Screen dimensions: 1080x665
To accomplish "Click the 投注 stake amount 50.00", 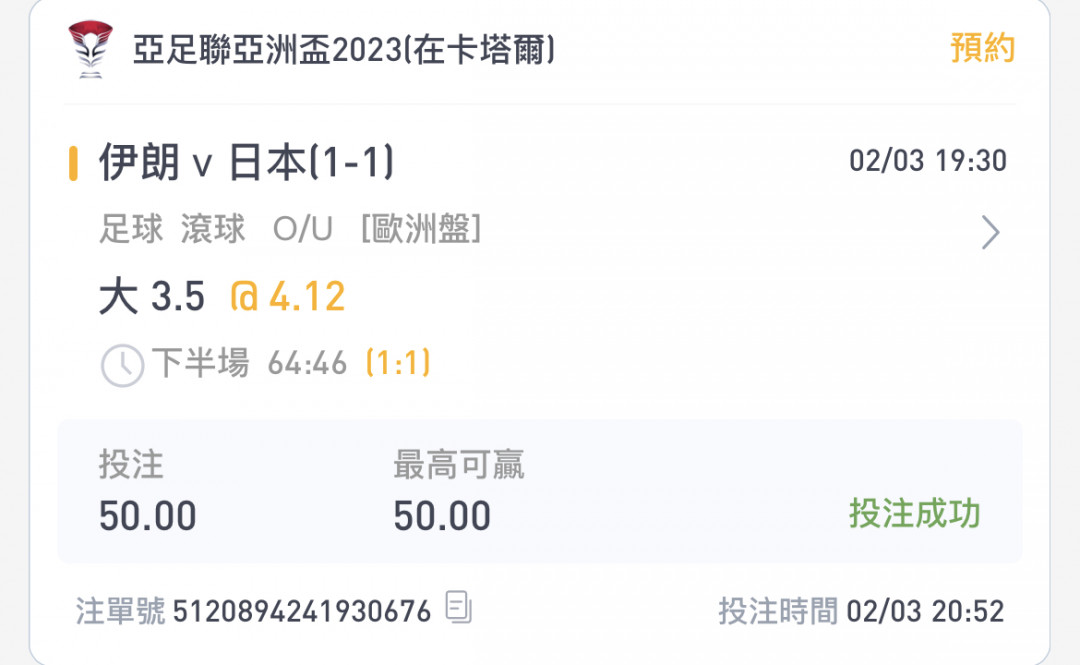I will pyautogui.click(x=147, y=516).
